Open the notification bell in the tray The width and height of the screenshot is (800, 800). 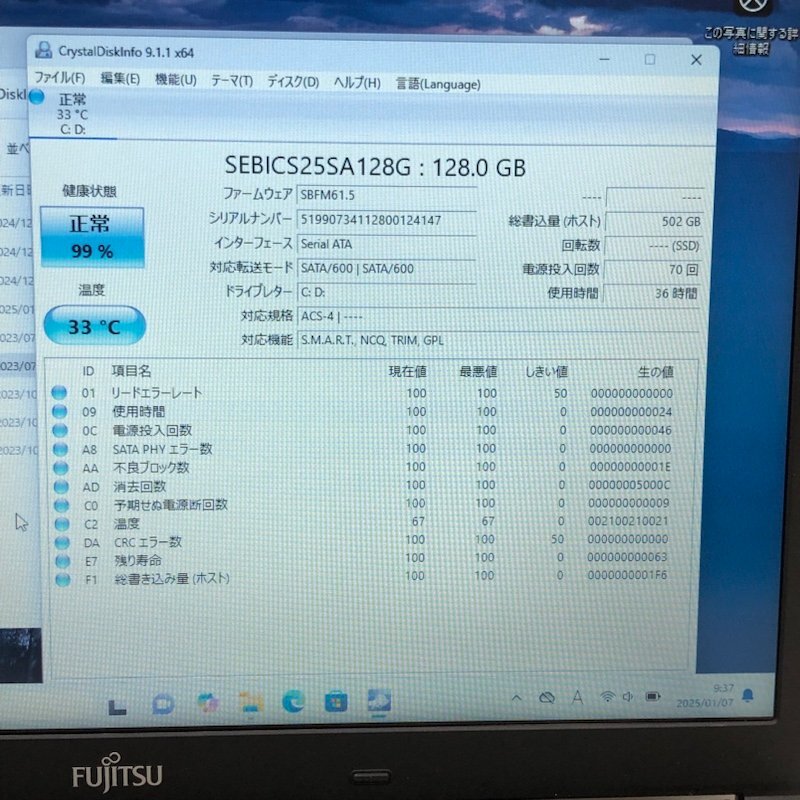[x=747, y=695]
